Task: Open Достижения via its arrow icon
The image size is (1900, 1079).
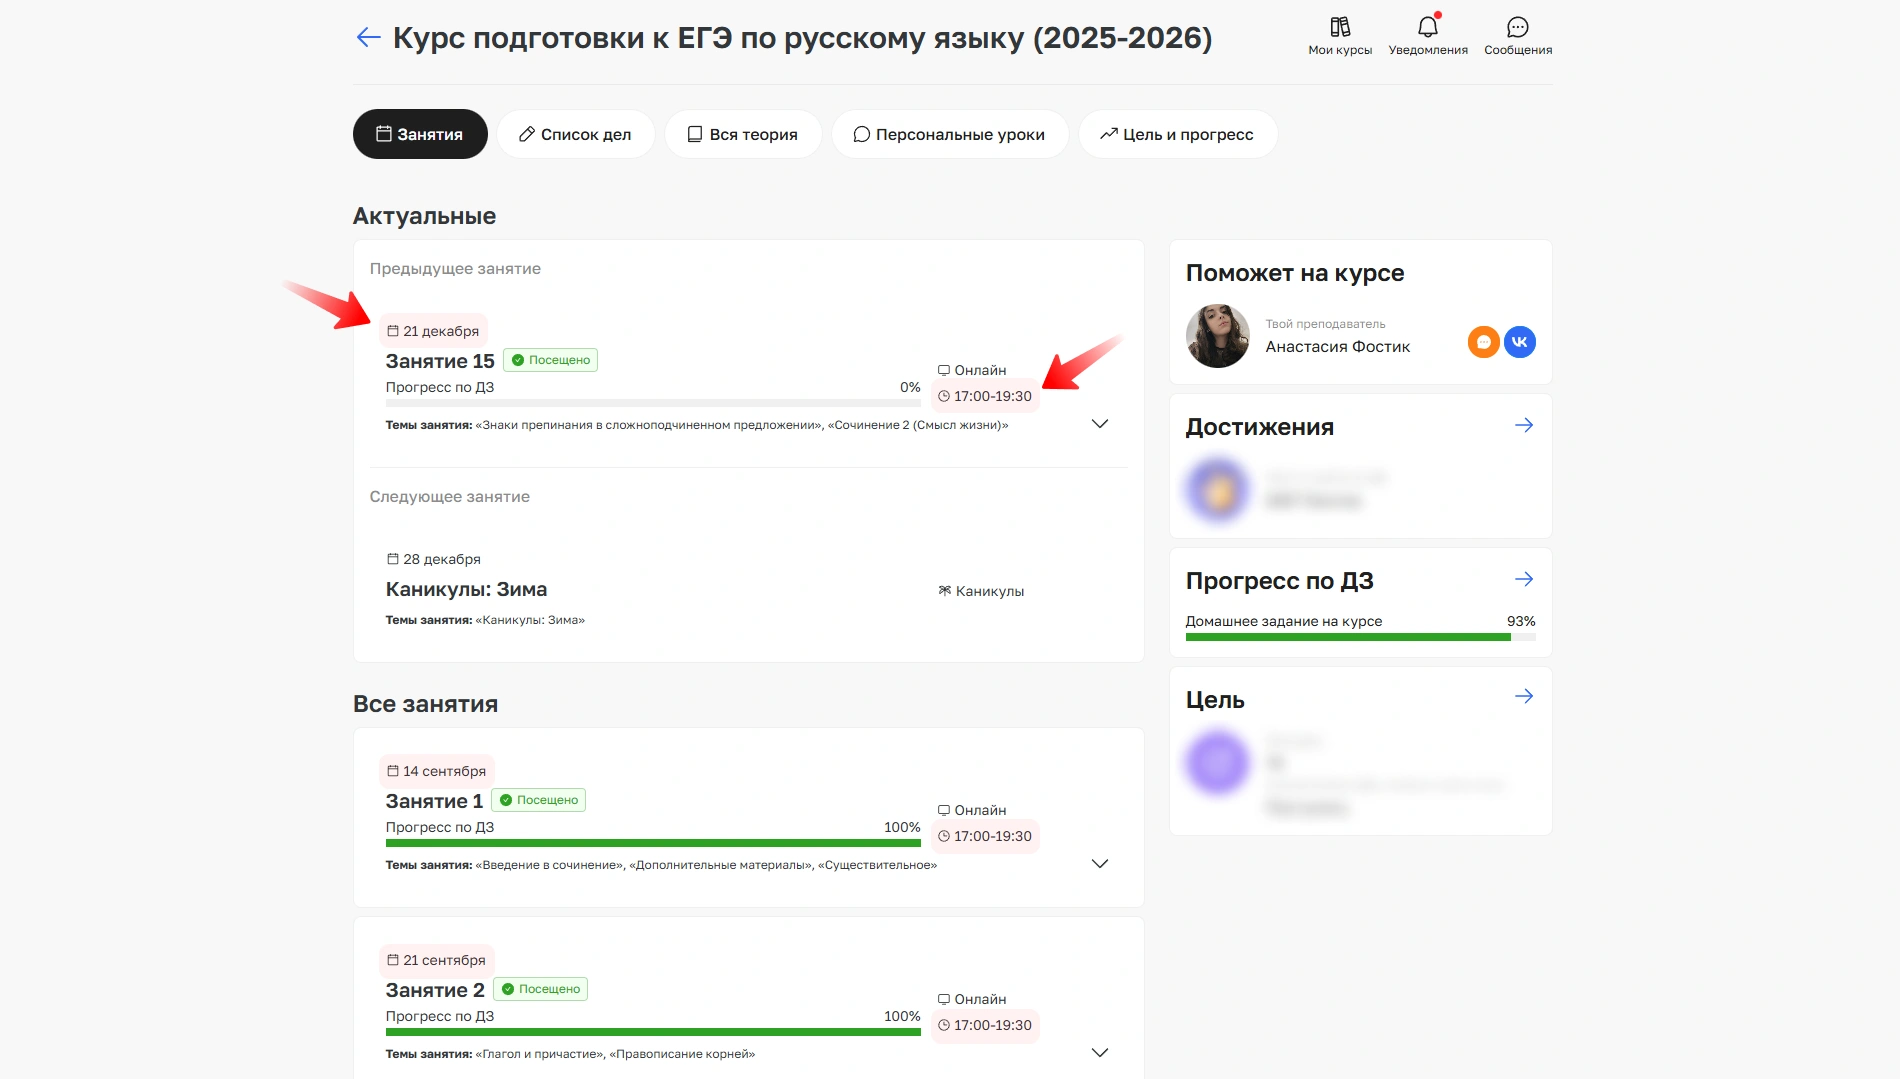Action: [x=1523, y=426]
